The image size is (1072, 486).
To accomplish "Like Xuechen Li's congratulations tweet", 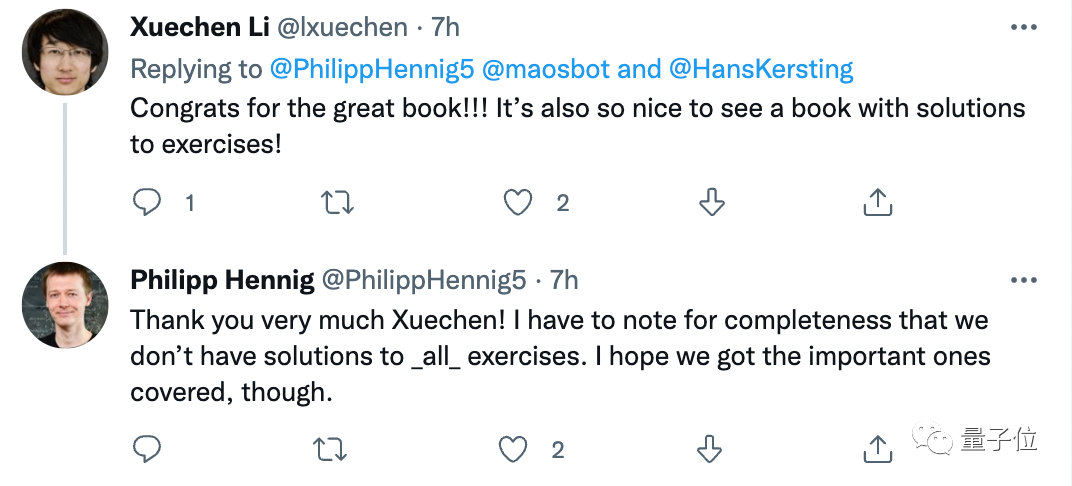I will click(517, 203).
